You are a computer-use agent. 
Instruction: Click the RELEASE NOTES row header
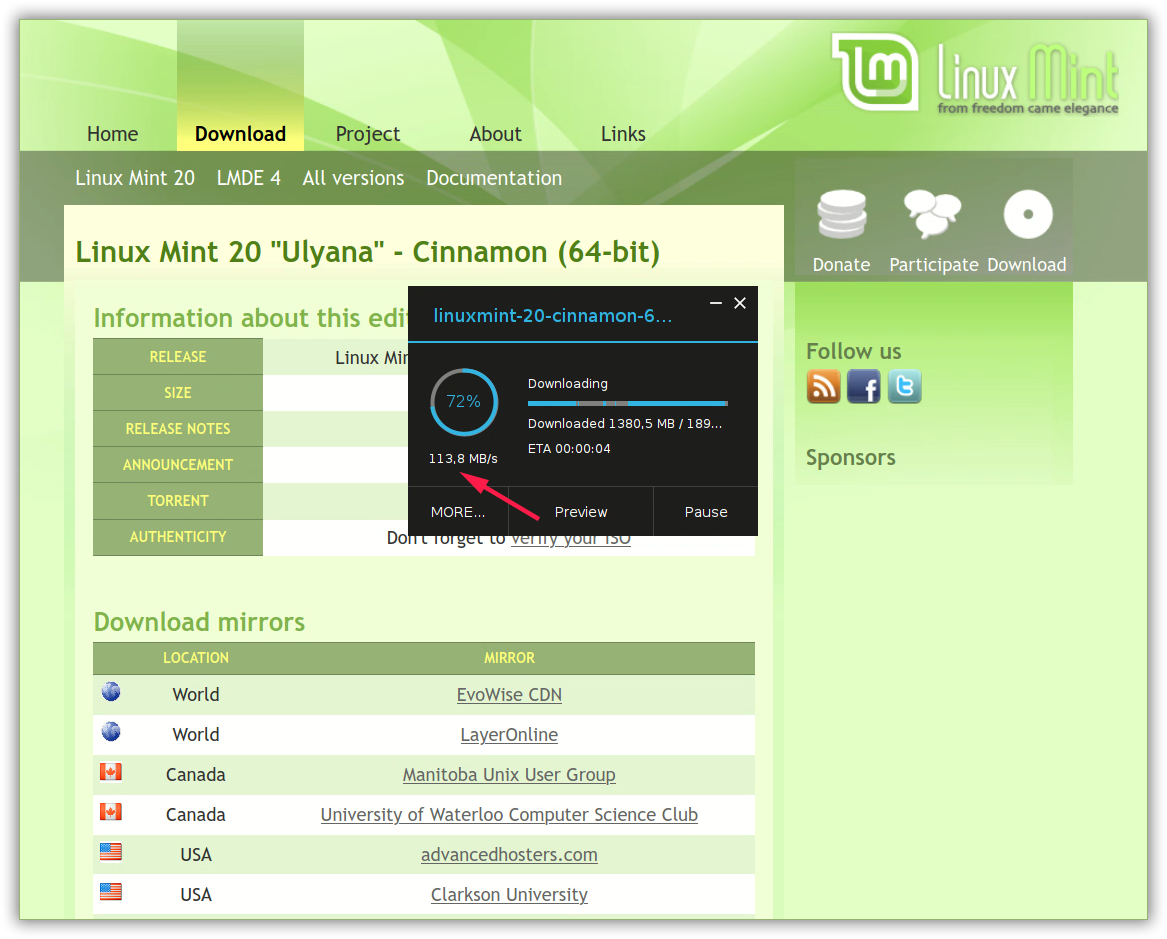[178, 429]
